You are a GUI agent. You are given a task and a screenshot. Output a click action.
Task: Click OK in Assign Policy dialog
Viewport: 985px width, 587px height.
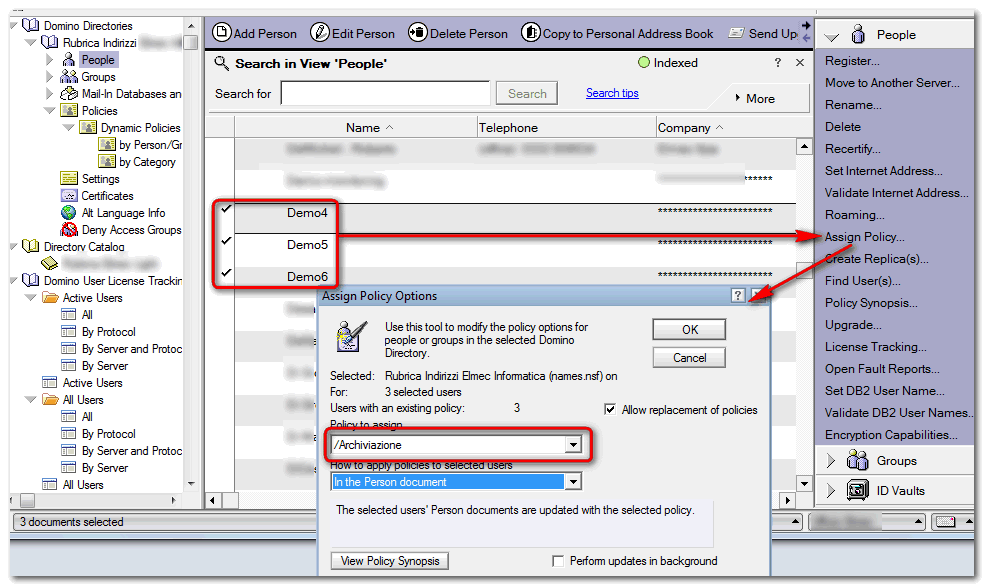[x=689, y=329]
